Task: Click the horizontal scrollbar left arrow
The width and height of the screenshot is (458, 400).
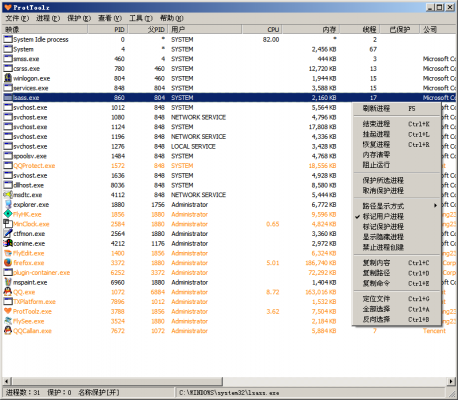Action: click(6, 381)
